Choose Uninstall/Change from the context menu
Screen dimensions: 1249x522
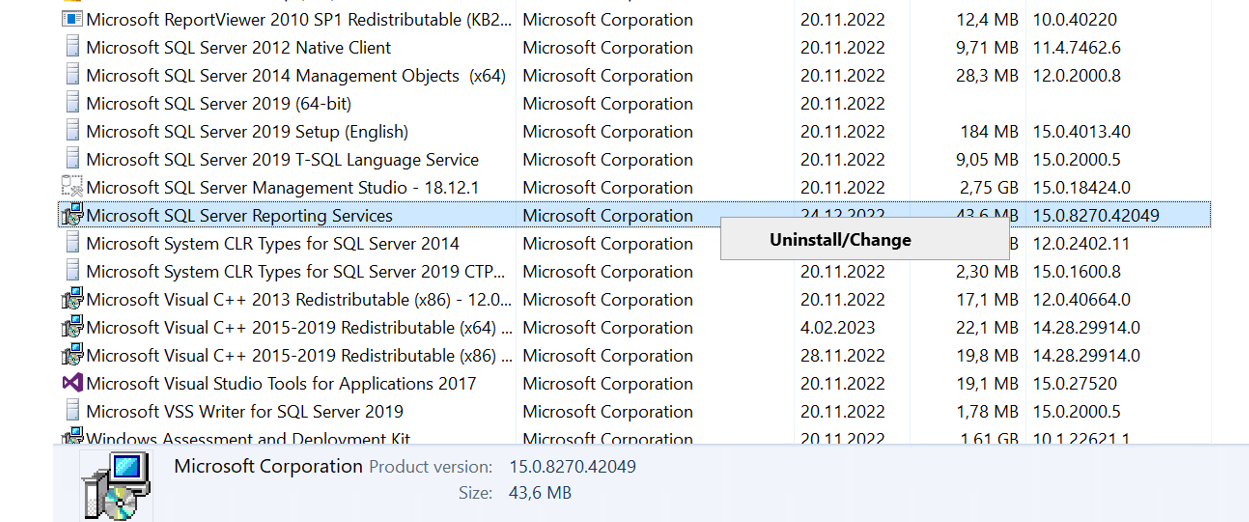[840, 239]
